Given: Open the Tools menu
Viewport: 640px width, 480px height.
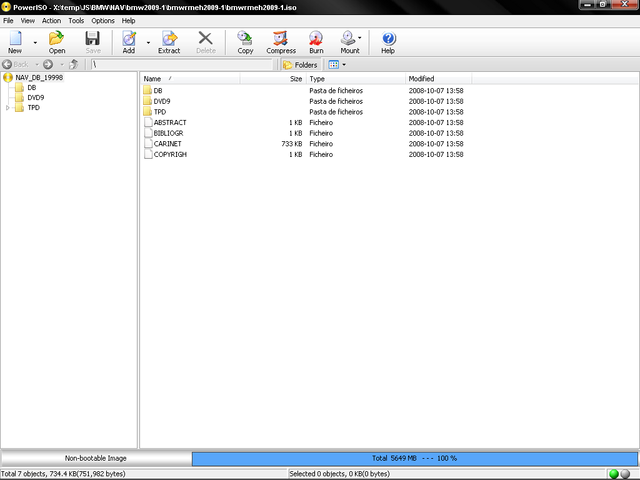Looking at the screenshot, I should (76, 20).
